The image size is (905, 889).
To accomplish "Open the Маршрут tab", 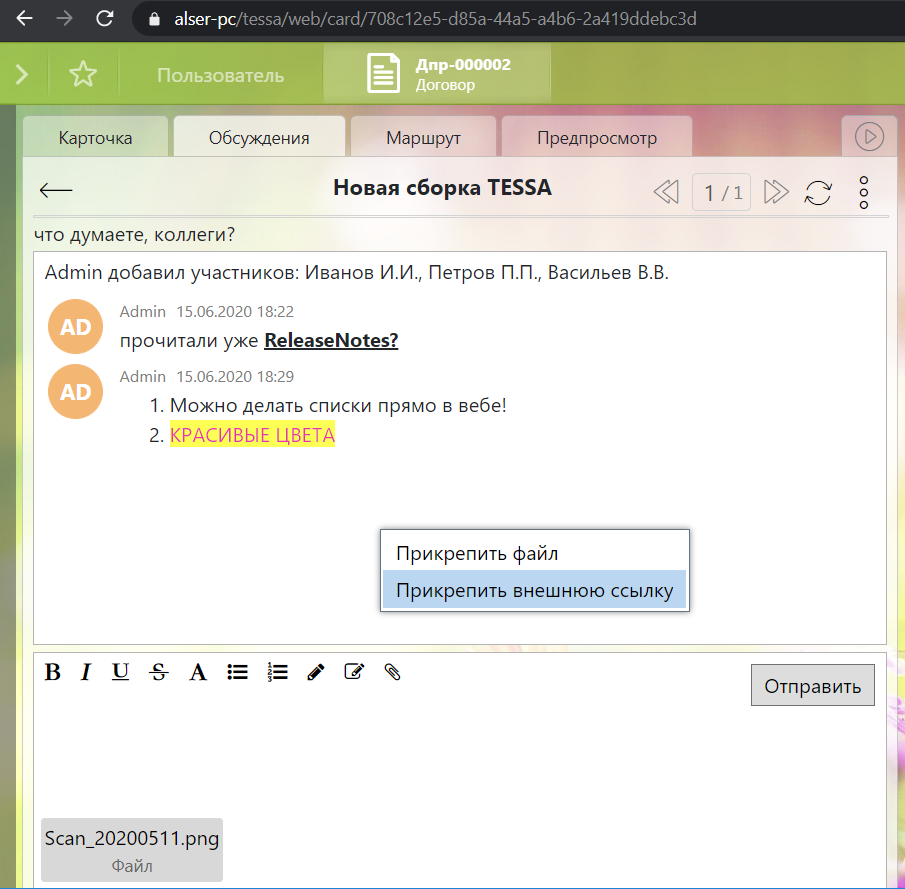I will [x=423, y=137].
